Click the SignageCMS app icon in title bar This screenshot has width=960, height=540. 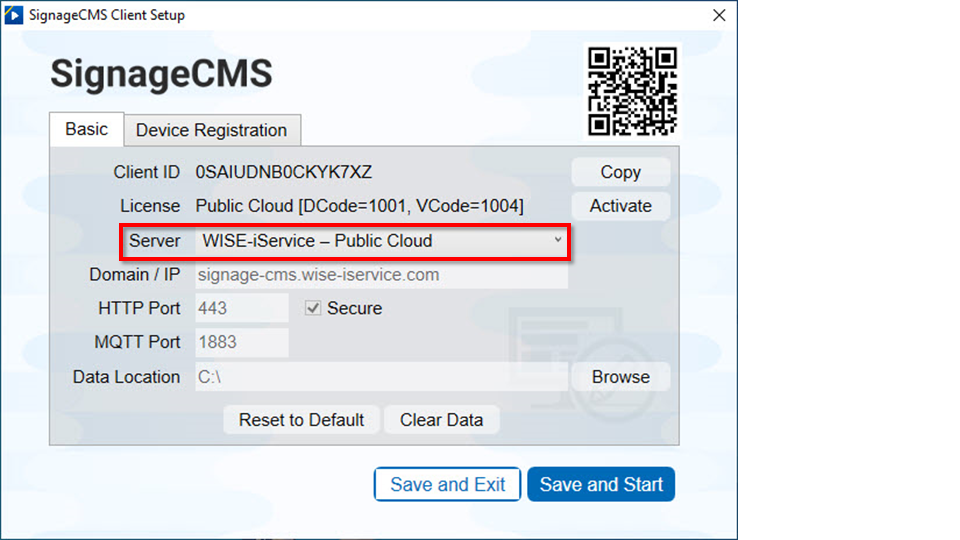14,15
